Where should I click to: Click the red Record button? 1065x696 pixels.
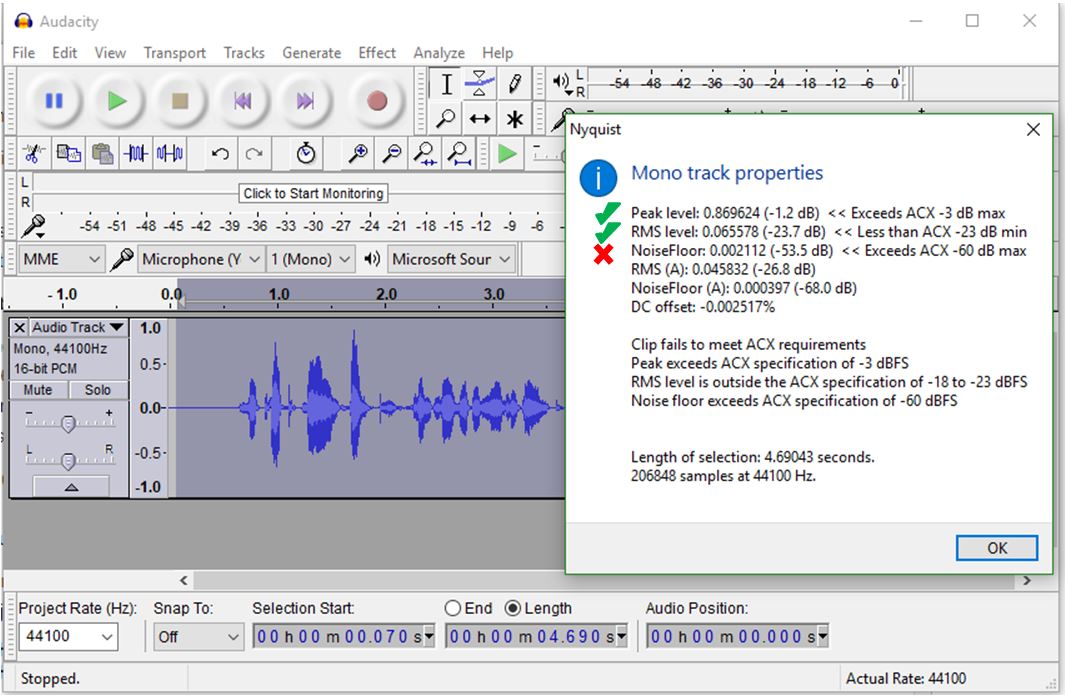pyautogui.click(x=376, y=100)
